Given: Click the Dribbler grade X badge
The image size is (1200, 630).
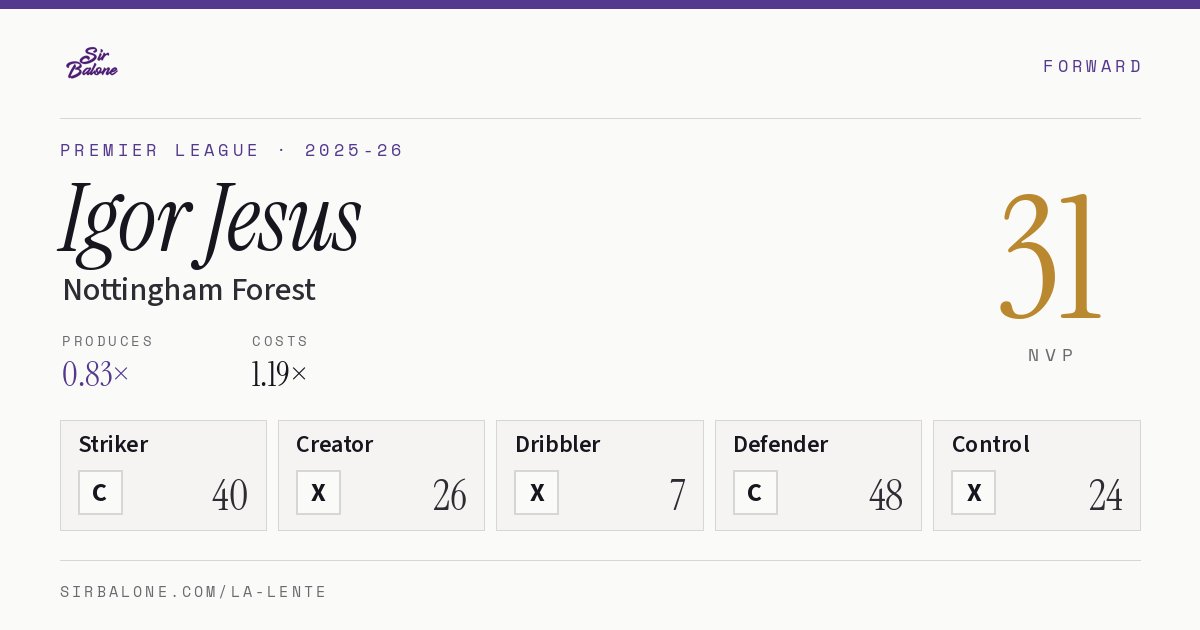Looking at the screenshot, I should pyautogui.click(x=537, y=493).
